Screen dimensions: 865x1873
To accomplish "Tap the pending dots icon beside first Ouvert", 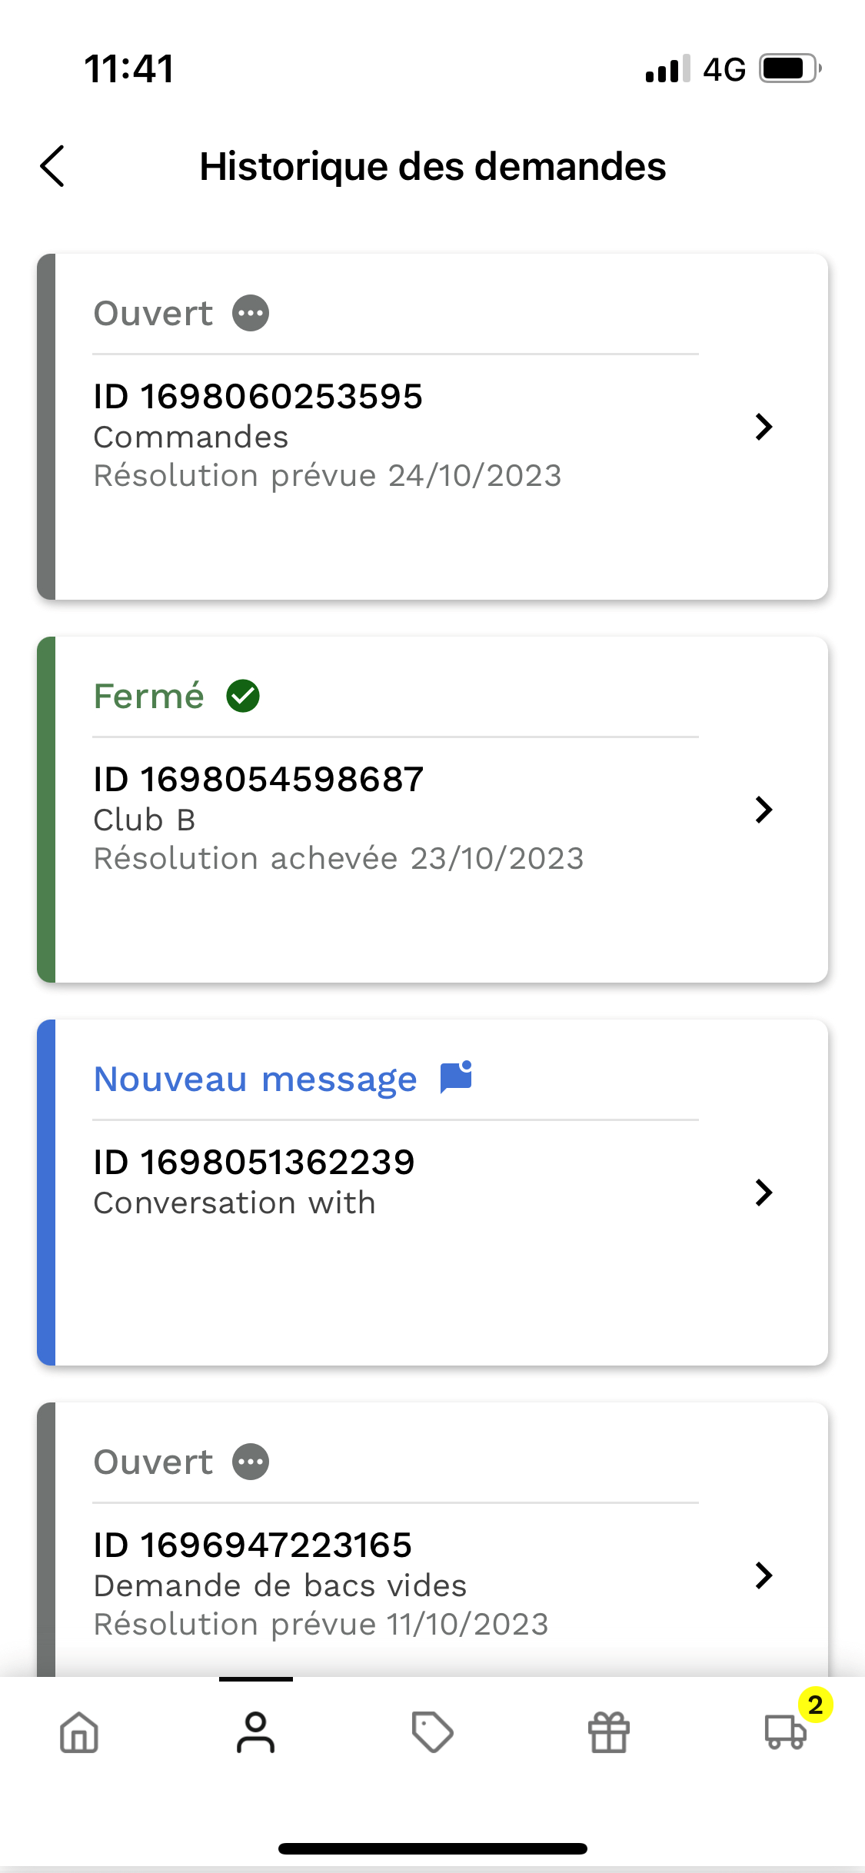I will (251, 313).
